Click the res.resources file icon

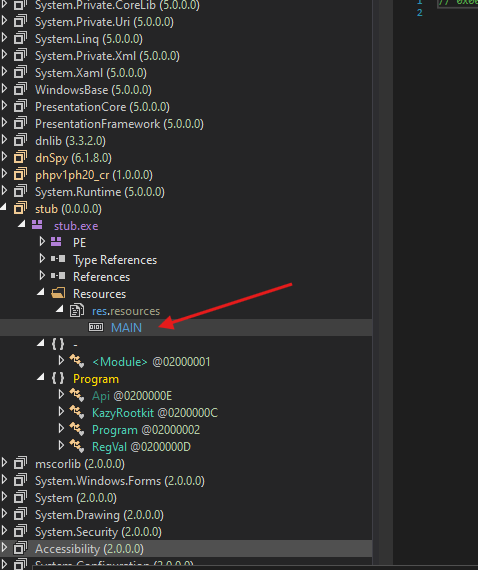click(77, 310)
